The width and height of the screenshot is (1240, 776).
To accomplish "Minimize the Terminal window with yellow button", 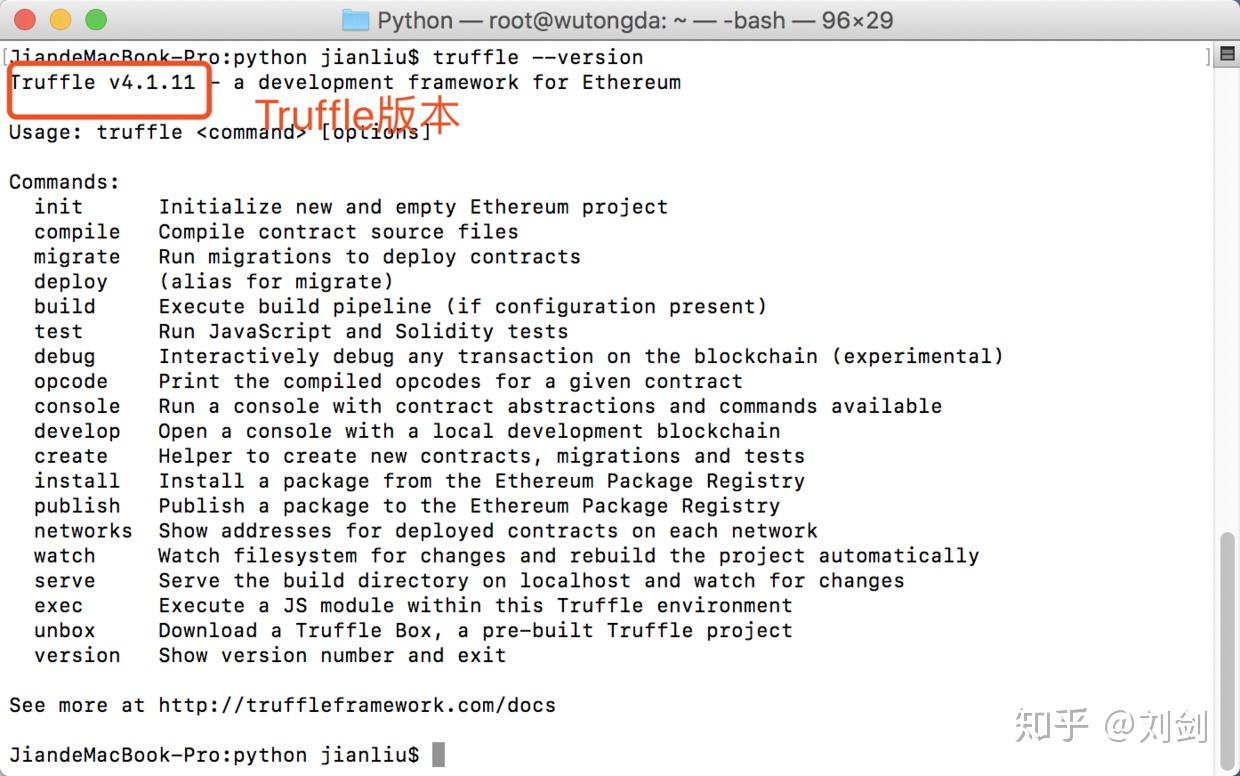I will (60, 19).
